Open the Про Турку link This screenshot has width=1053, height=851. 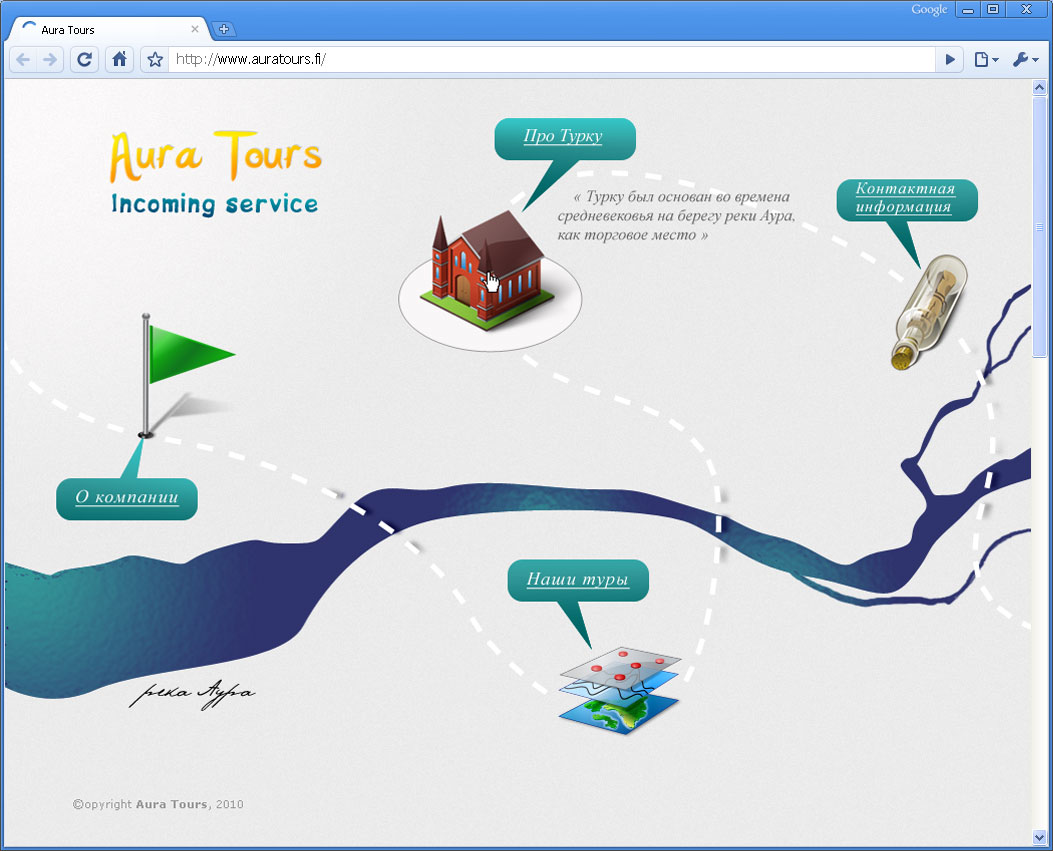pos(563,136)
